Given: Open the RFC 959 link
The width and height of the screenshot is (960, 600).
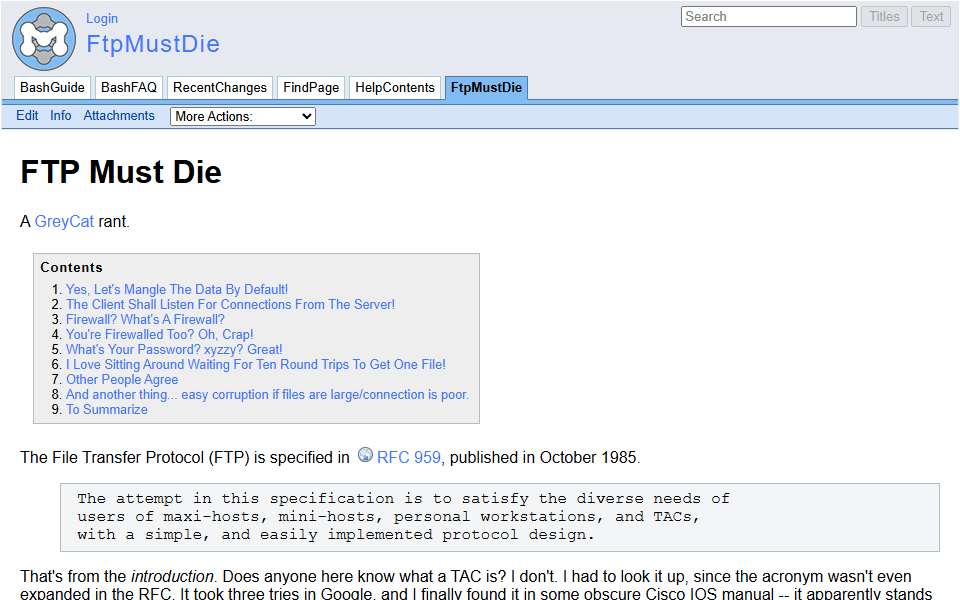Looking at the screenshot, I should [x=408, y=457].
